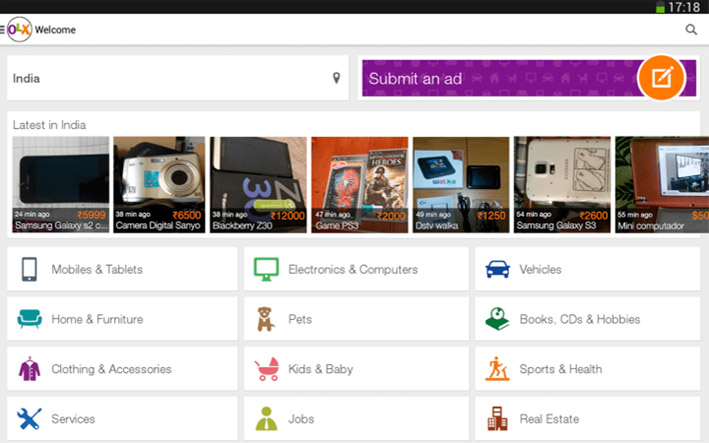
Task: Tap the Jobs person icon
Action: [266, 419]
